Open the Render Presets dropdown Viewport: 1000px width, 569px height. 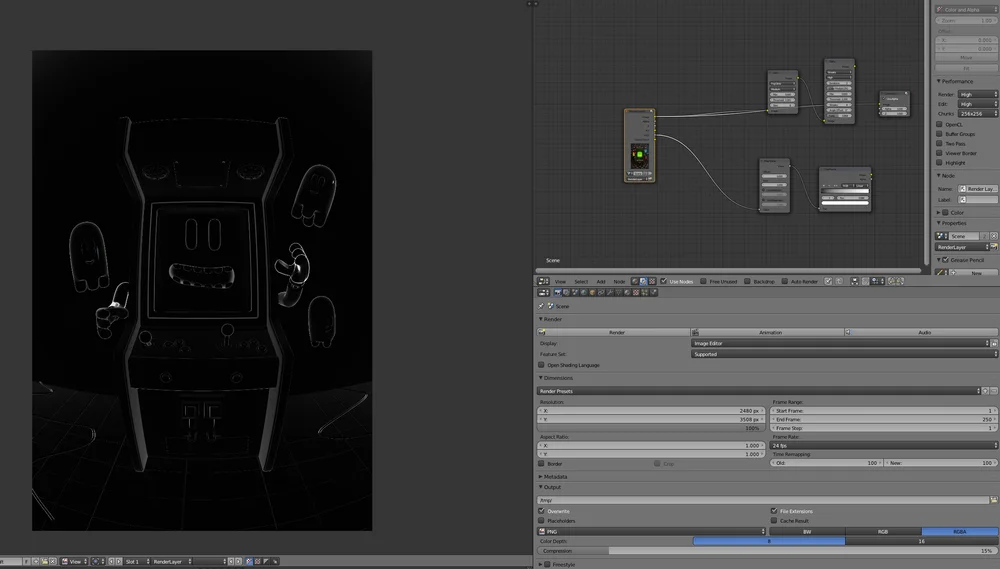pyautogui.click(x=759, y=391)
